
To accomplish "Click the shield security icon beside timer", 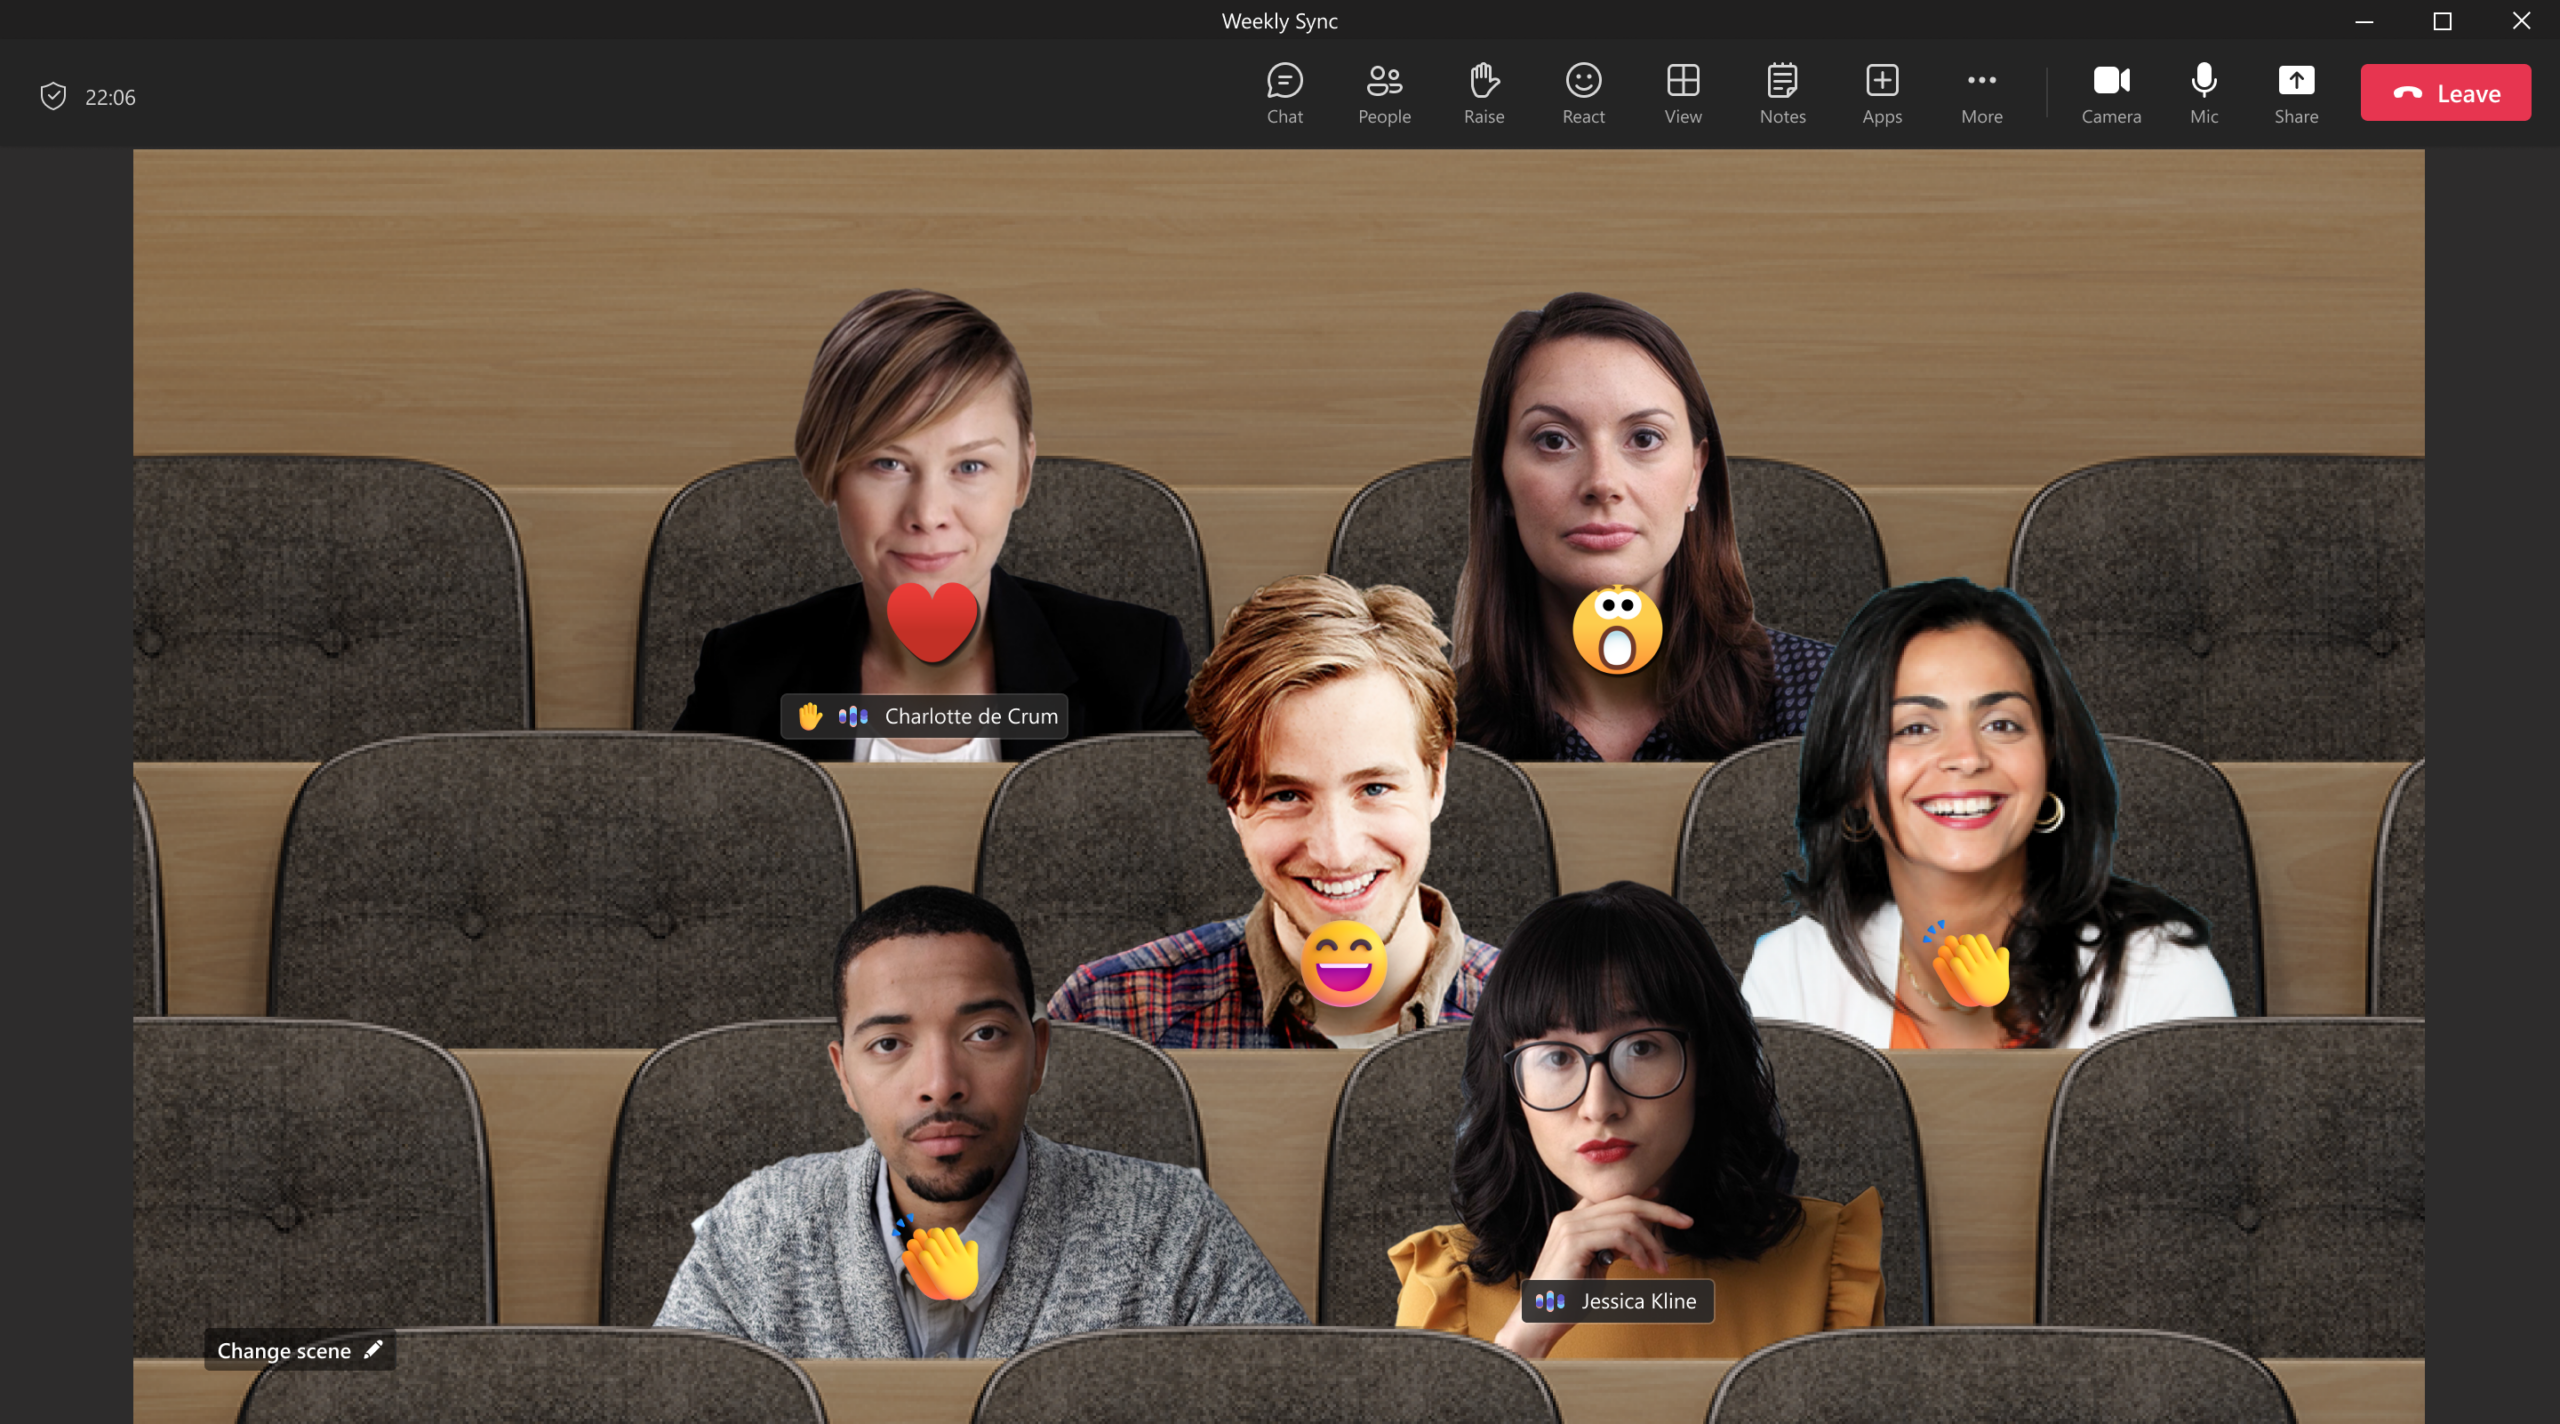I will 53,97.
